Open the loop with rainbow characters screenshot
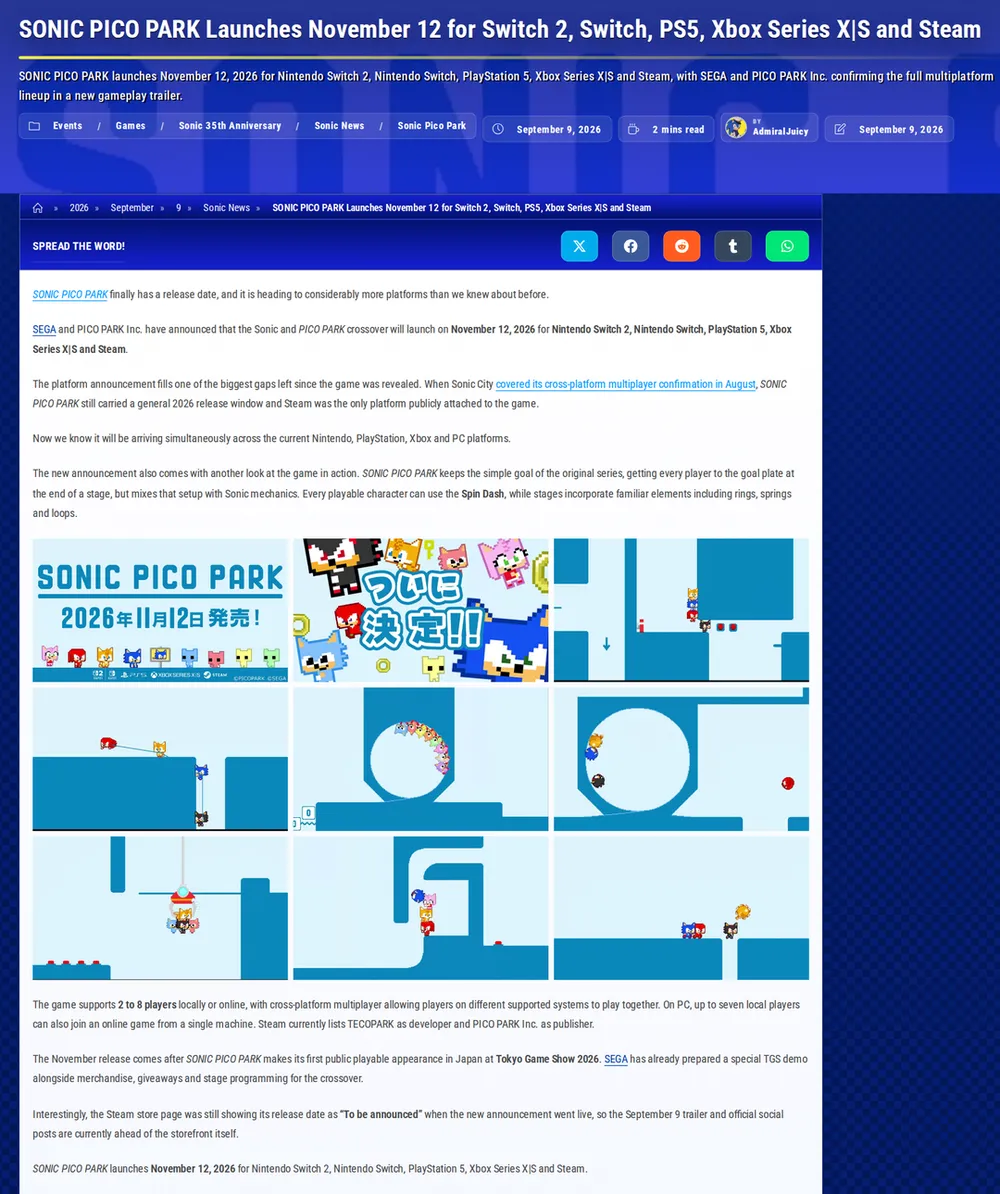 click(x=420, y=759)
